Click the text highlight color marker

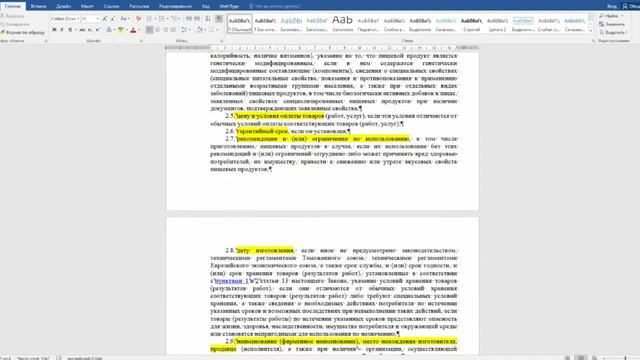click(x=120, y=30)
